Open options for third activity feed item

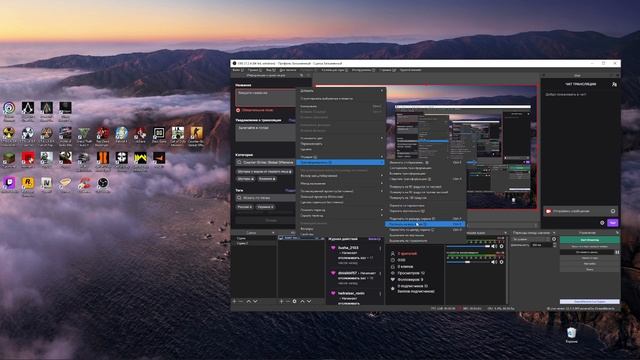coord(380,294)
